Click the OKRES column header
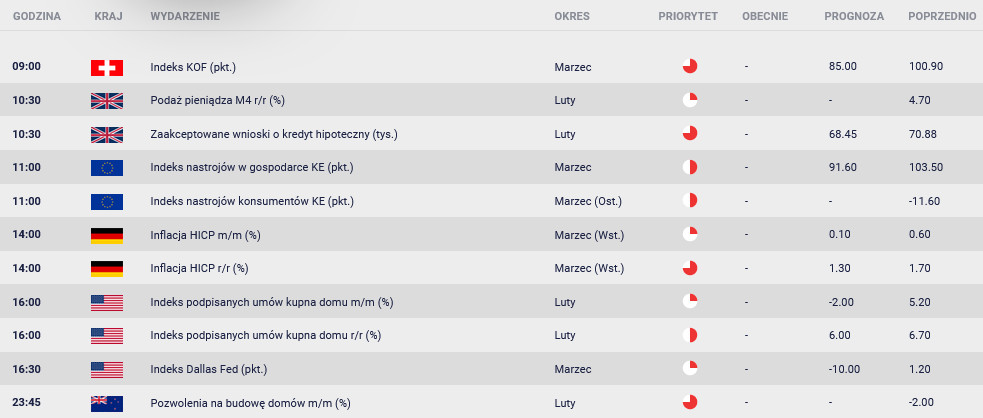Screen dimensions: 983x418 [x=572, y=16]
